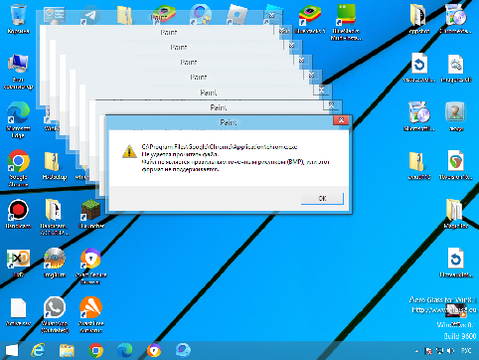The height and width of the screenshot is (360, 479).
Task: Select the Avast Secure Browser desktop shortcut
Action: [91, 266]
